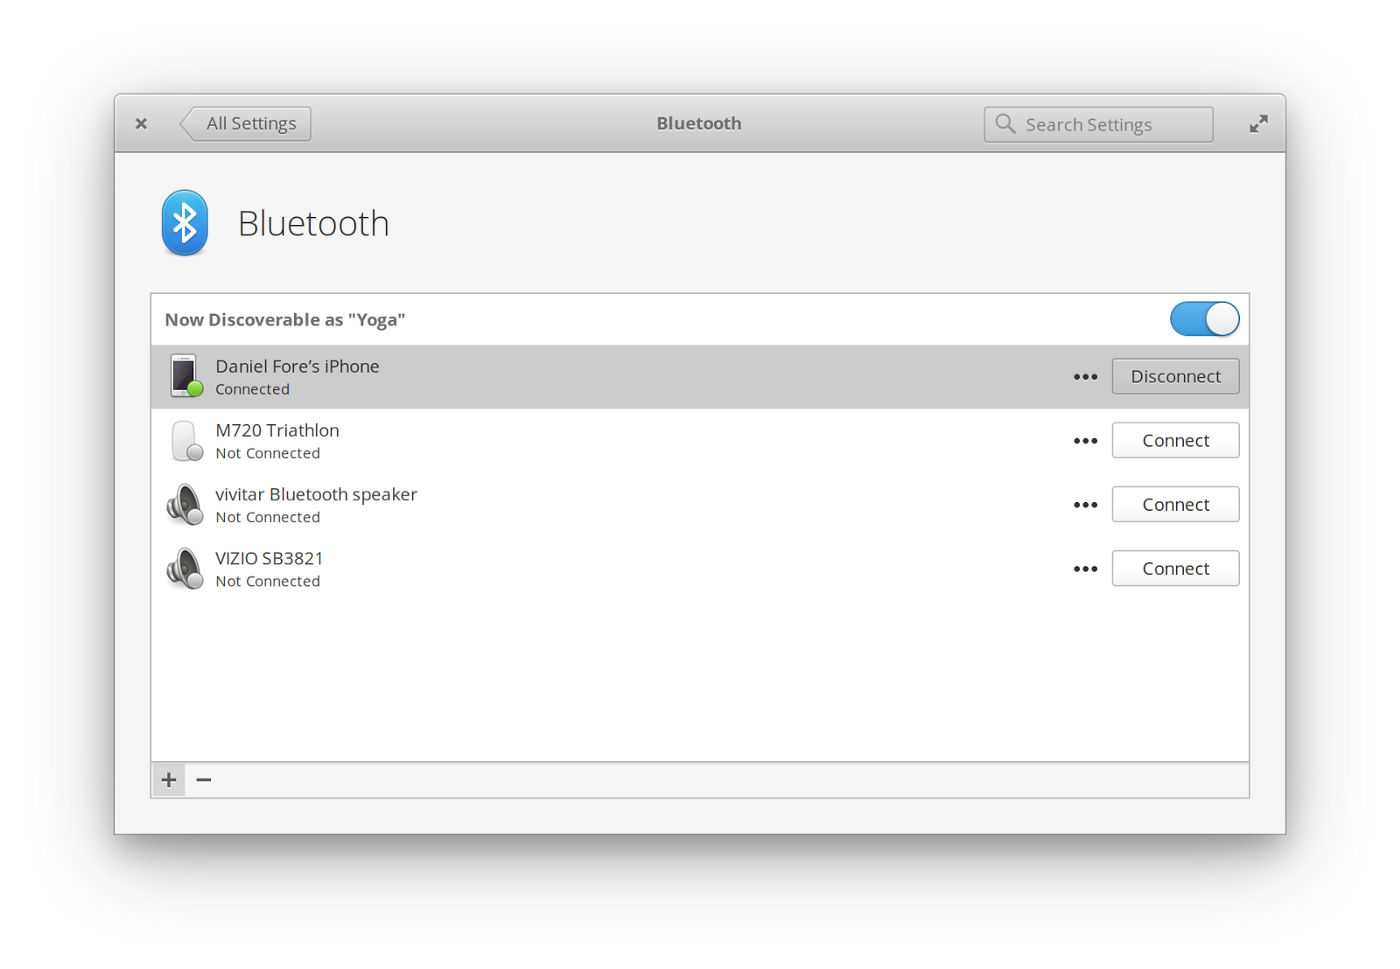Open options for vivitar Bluetooth speaker
The height and width of the screenshot is (969, 1400).
point(1085,505)
